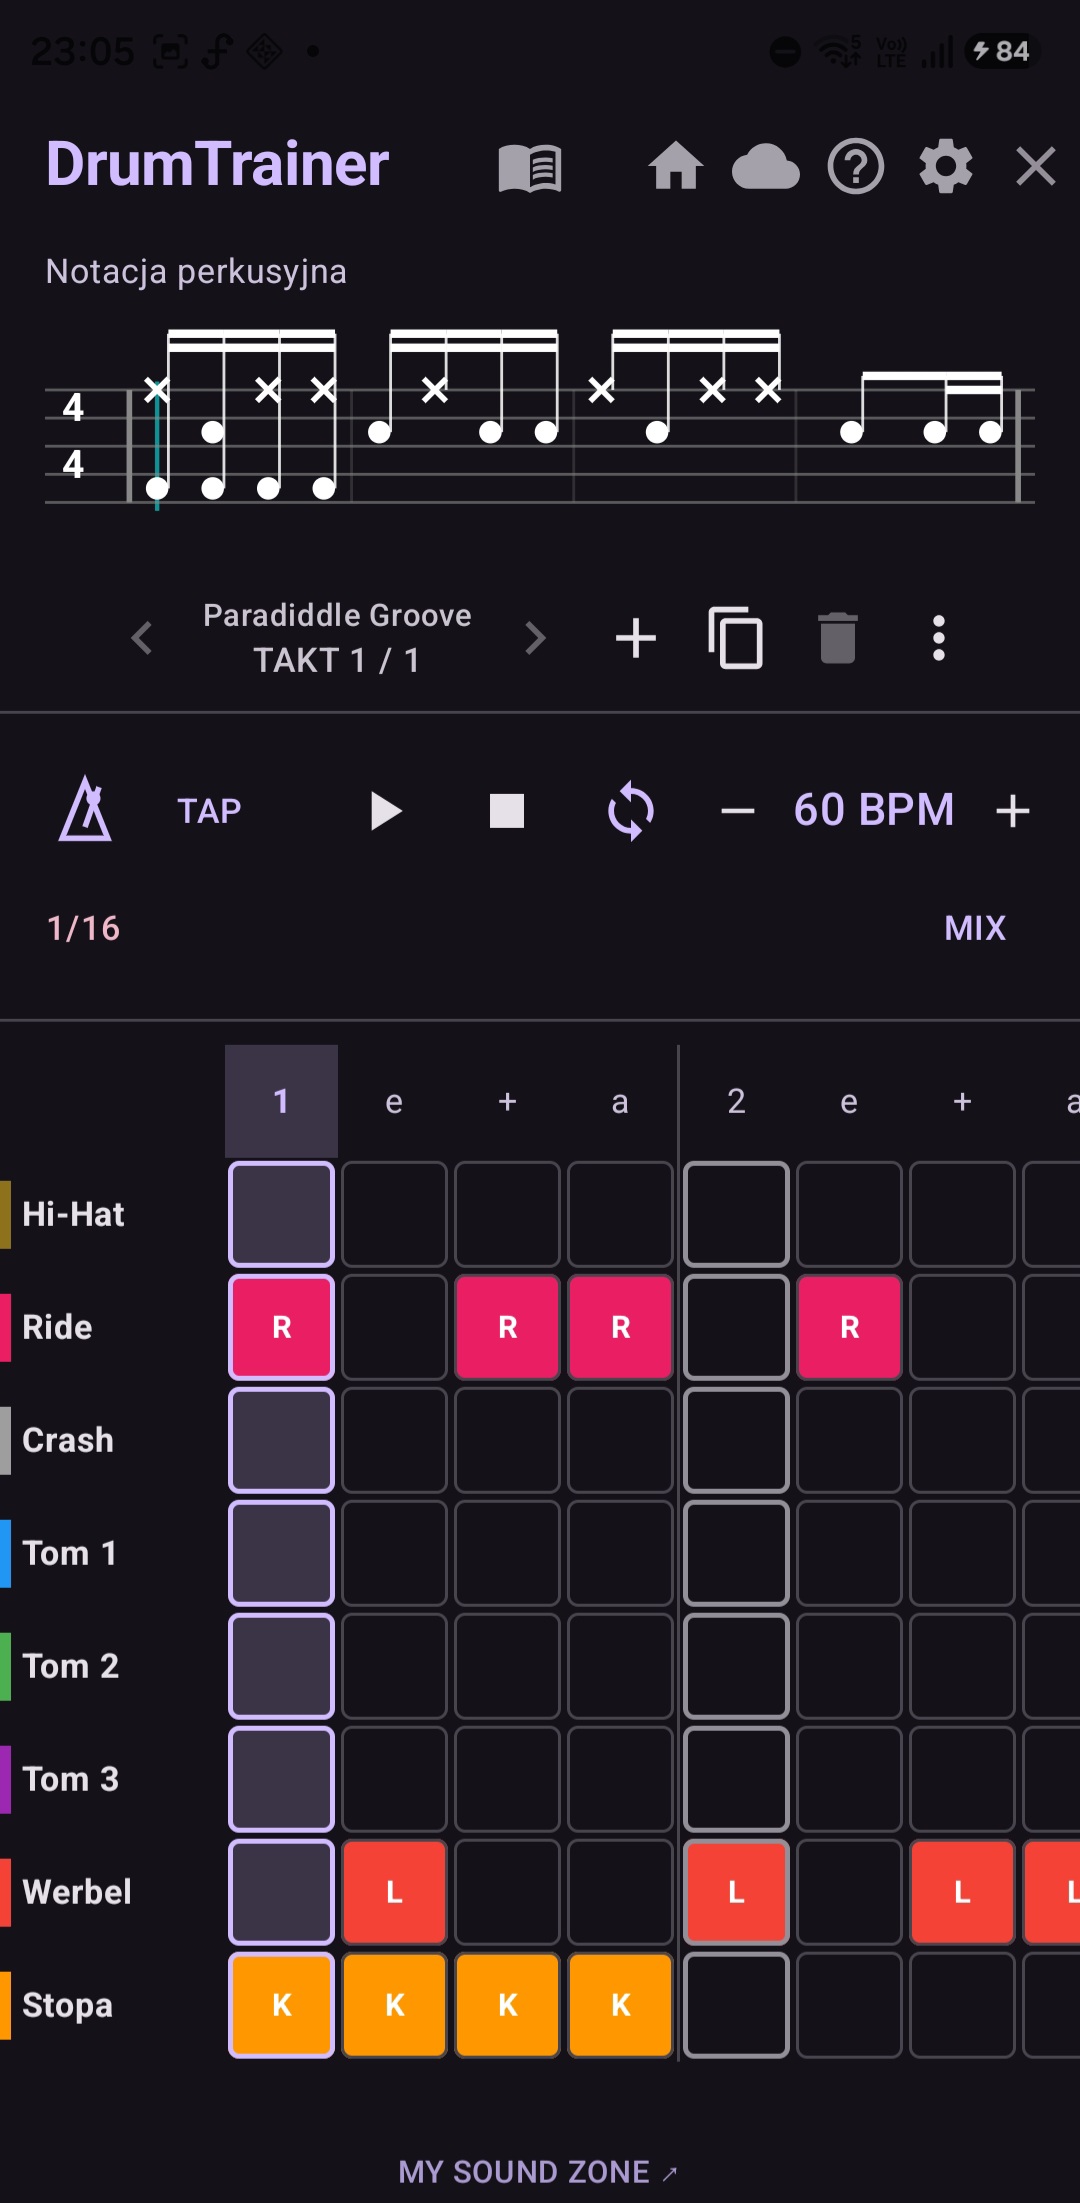The image size is (1080, 2203).
Task: Select the Hi-Hat instrument row label
Action: tap(73, 1214)
